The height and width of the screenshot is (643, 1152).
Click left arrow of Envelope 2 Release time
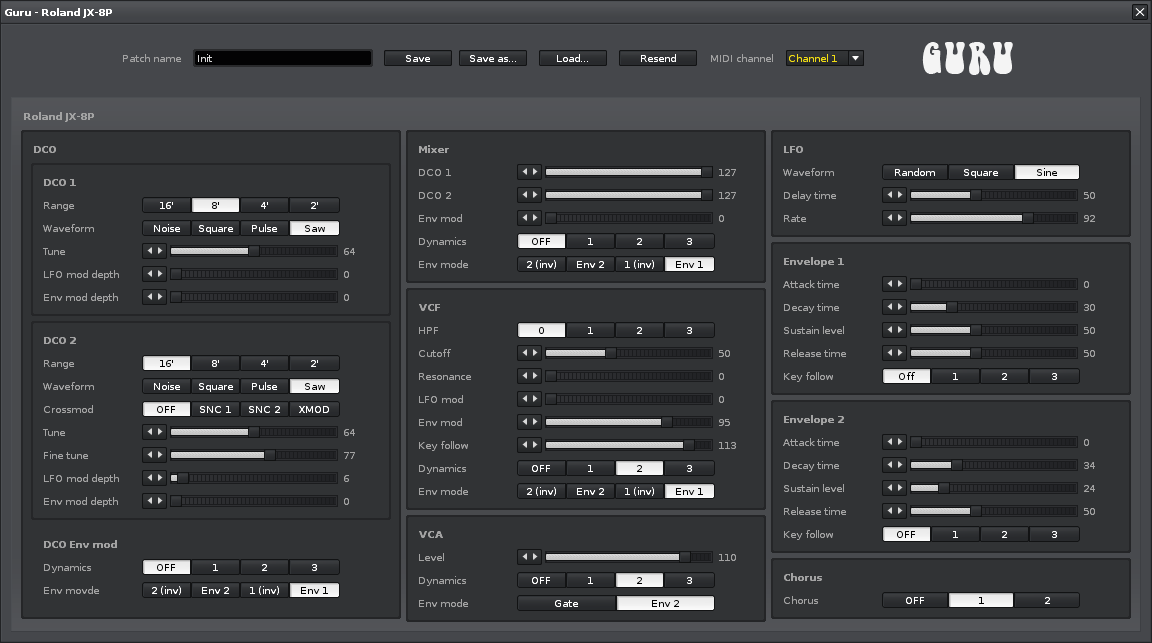coord(889,511)
